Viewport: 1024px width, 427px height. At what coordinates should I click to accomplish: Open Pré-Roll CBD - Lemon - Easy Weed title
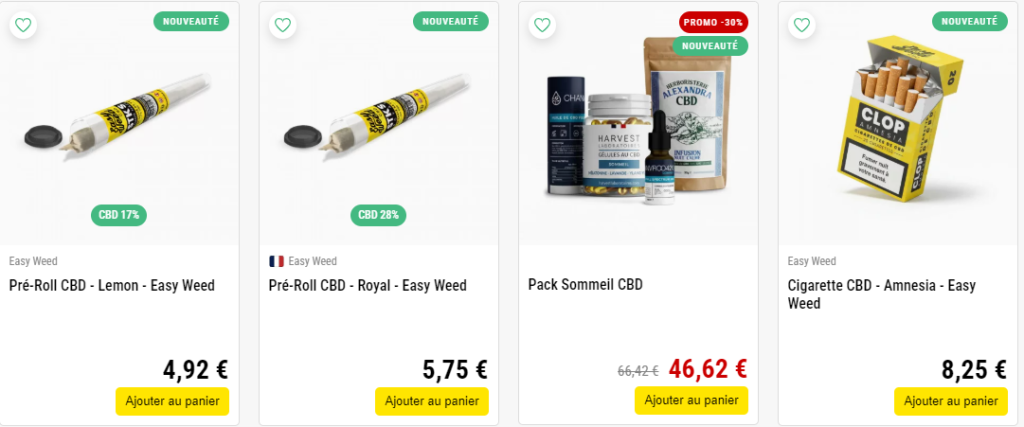112,286
